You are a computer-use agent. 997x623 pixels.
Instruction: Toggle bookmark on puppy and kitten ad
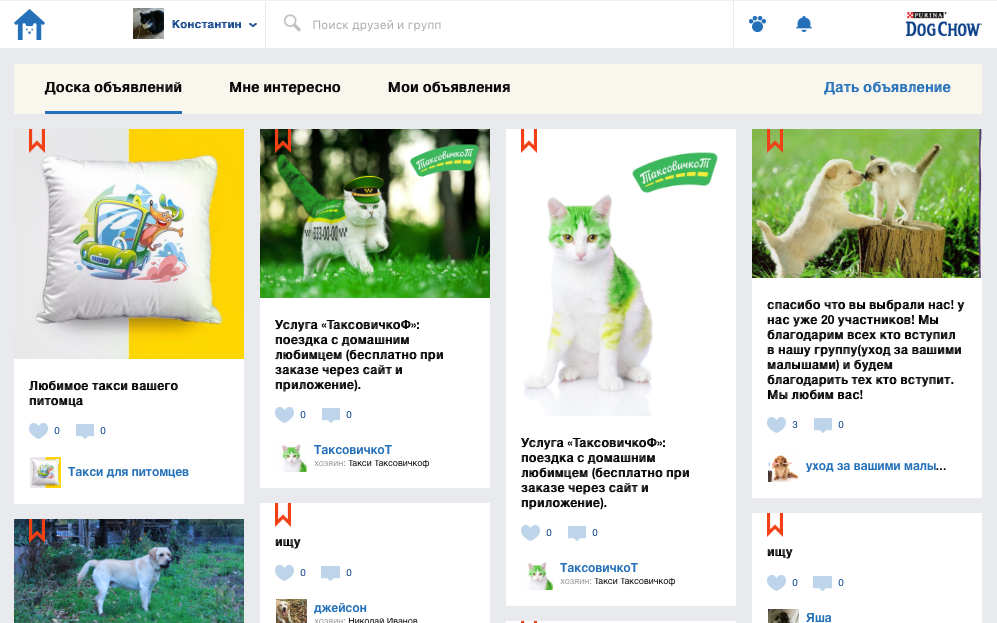point(775,140)
